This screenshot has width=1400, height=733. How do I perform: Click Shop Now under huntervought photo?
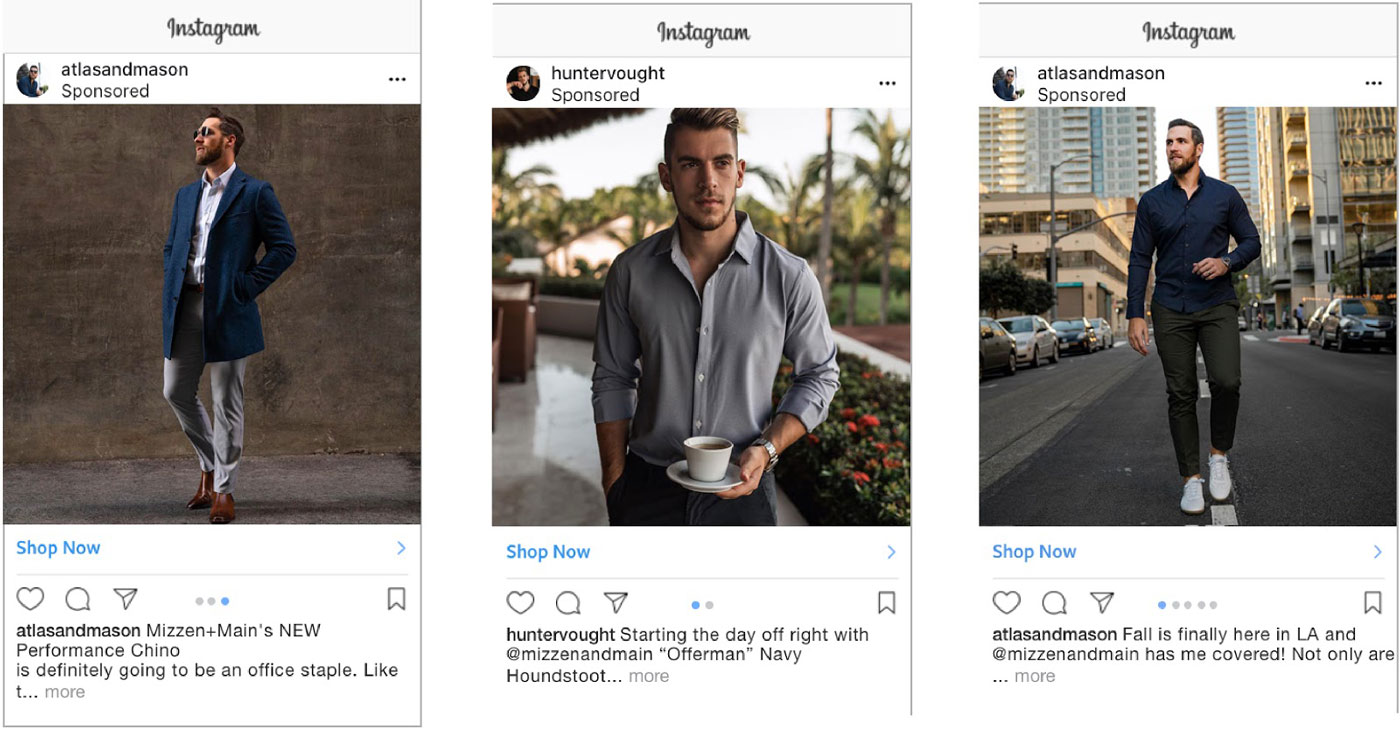[548, 552]
